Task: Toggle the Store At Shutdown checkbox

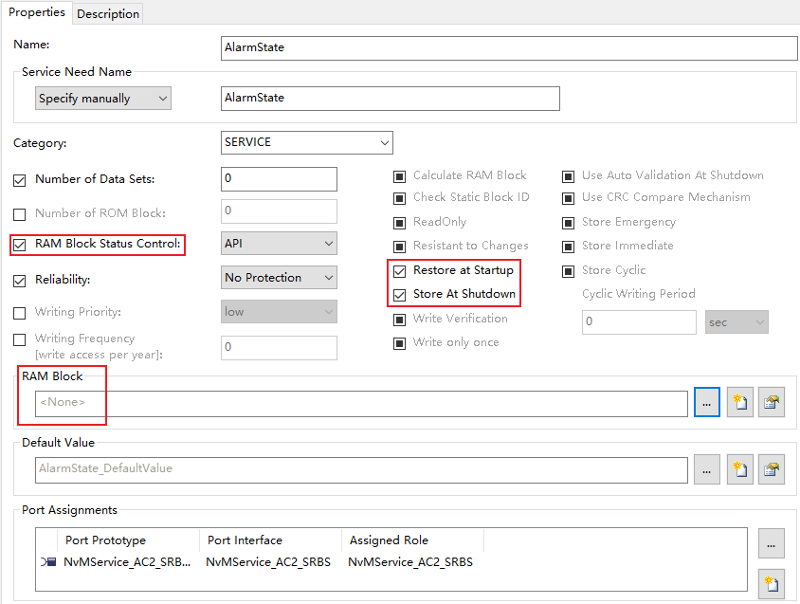Action: pyautogui.click(x=400, y=294)
